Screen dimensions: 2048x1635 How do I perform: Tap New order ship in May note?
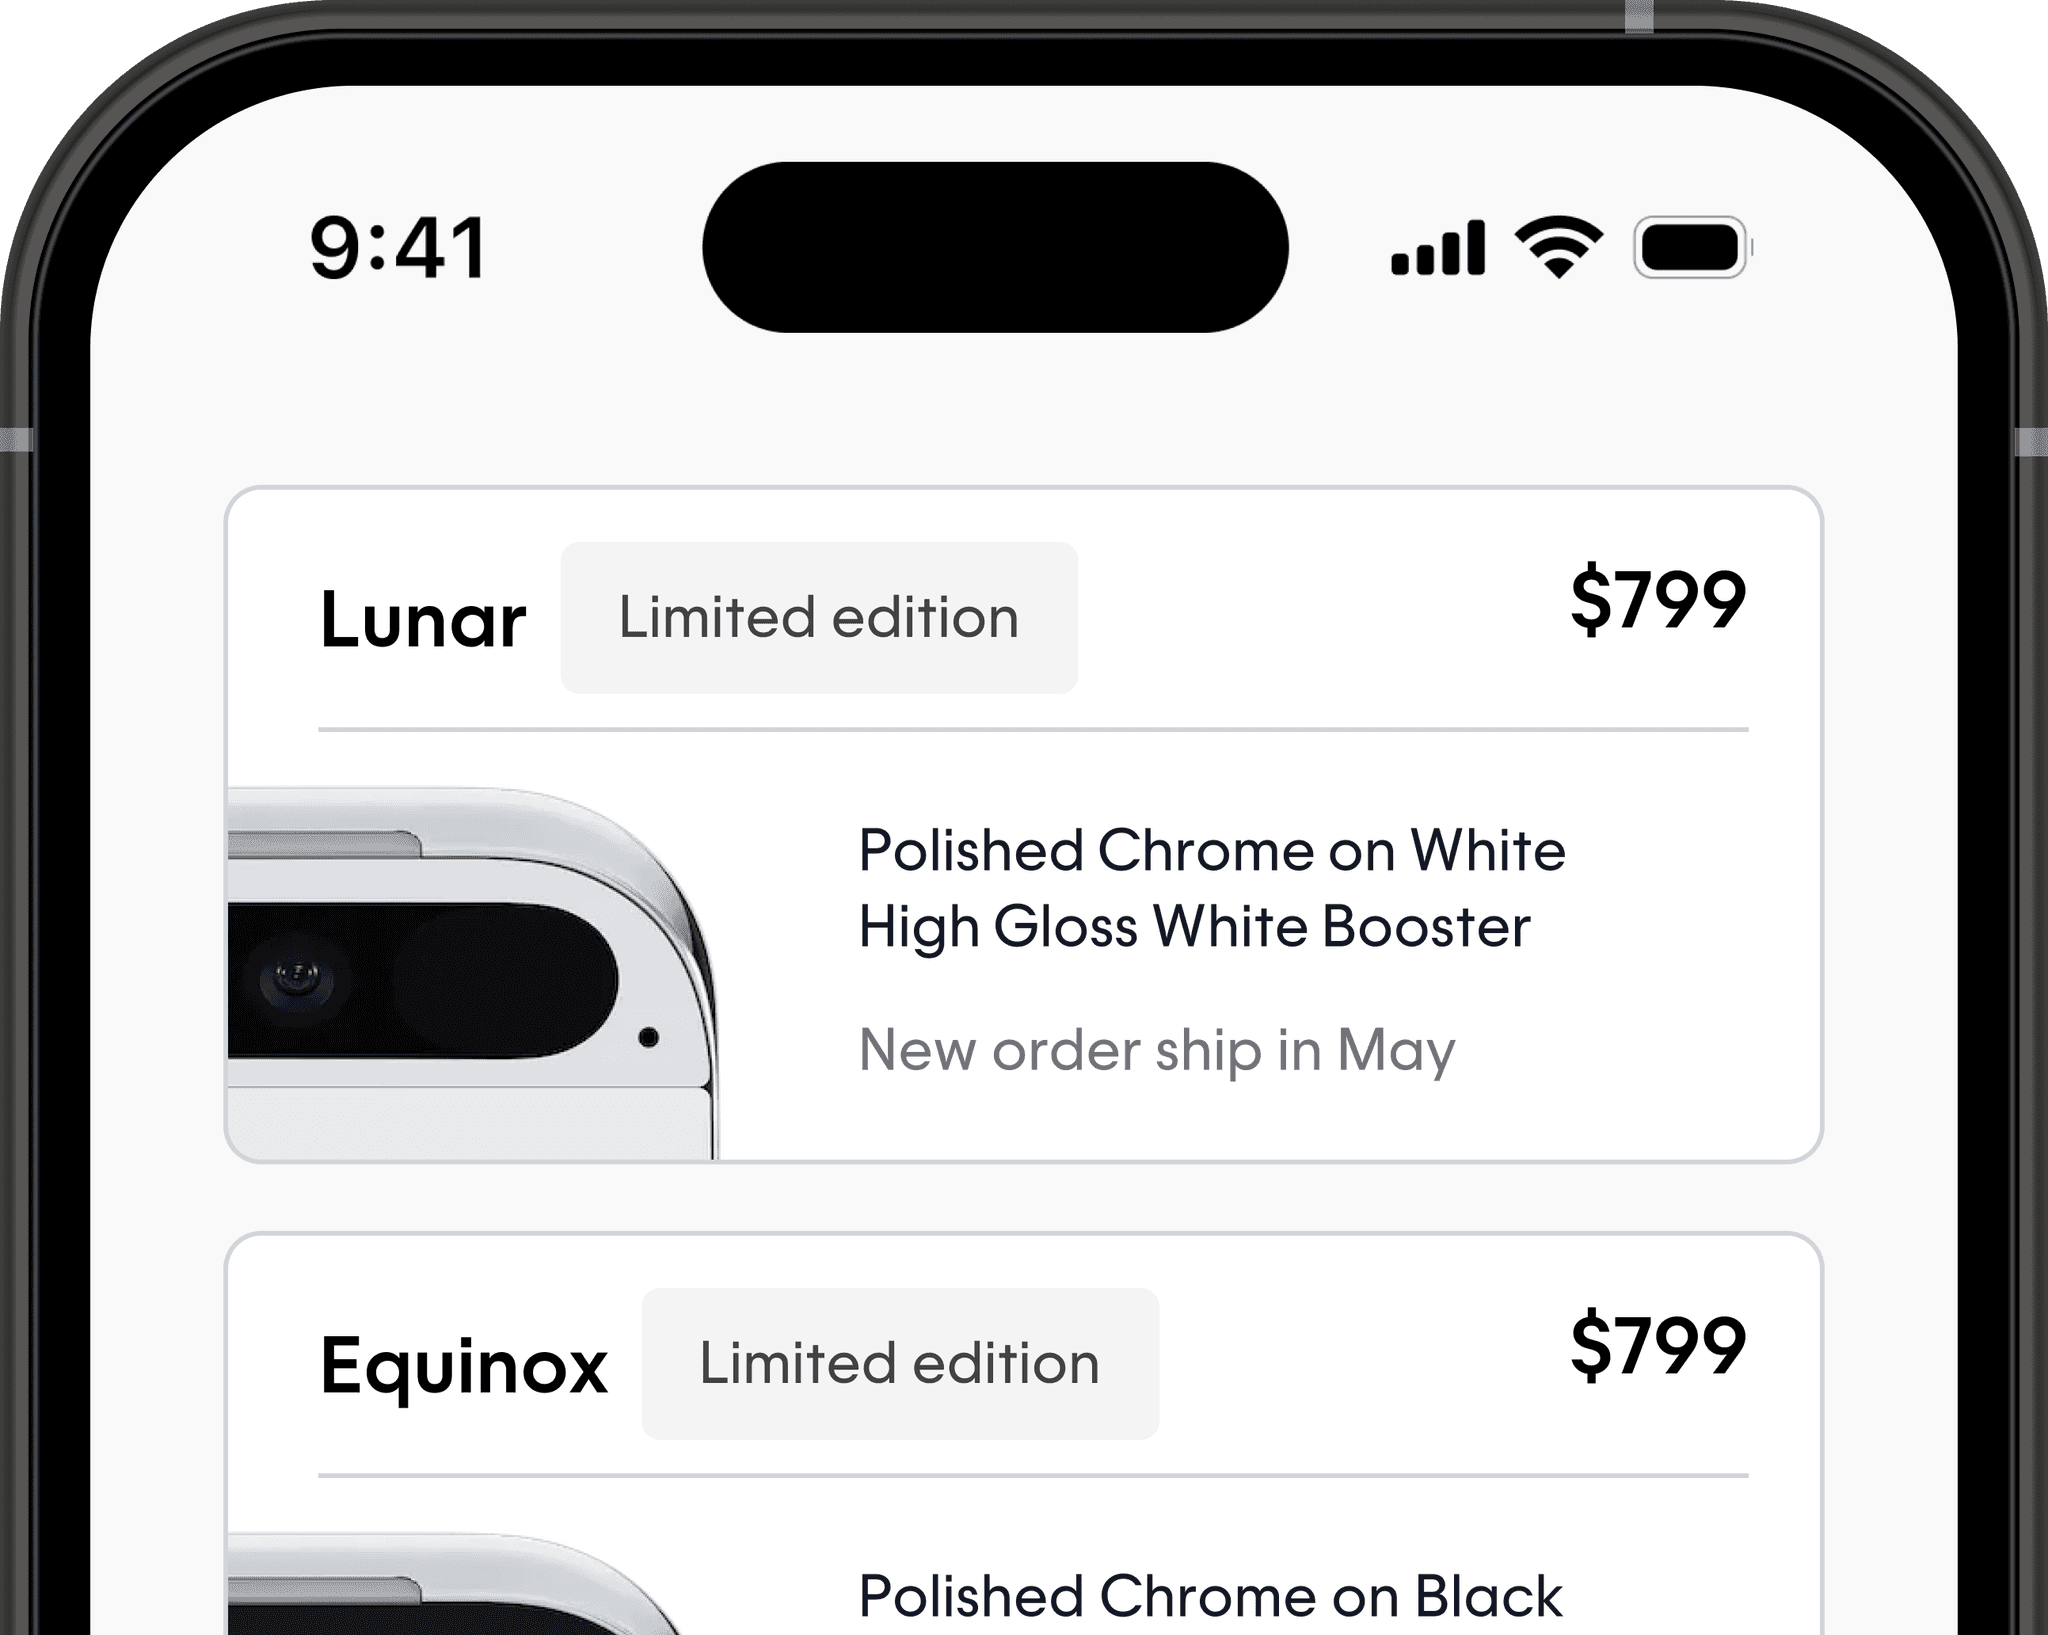(x=1157, y=1052)
